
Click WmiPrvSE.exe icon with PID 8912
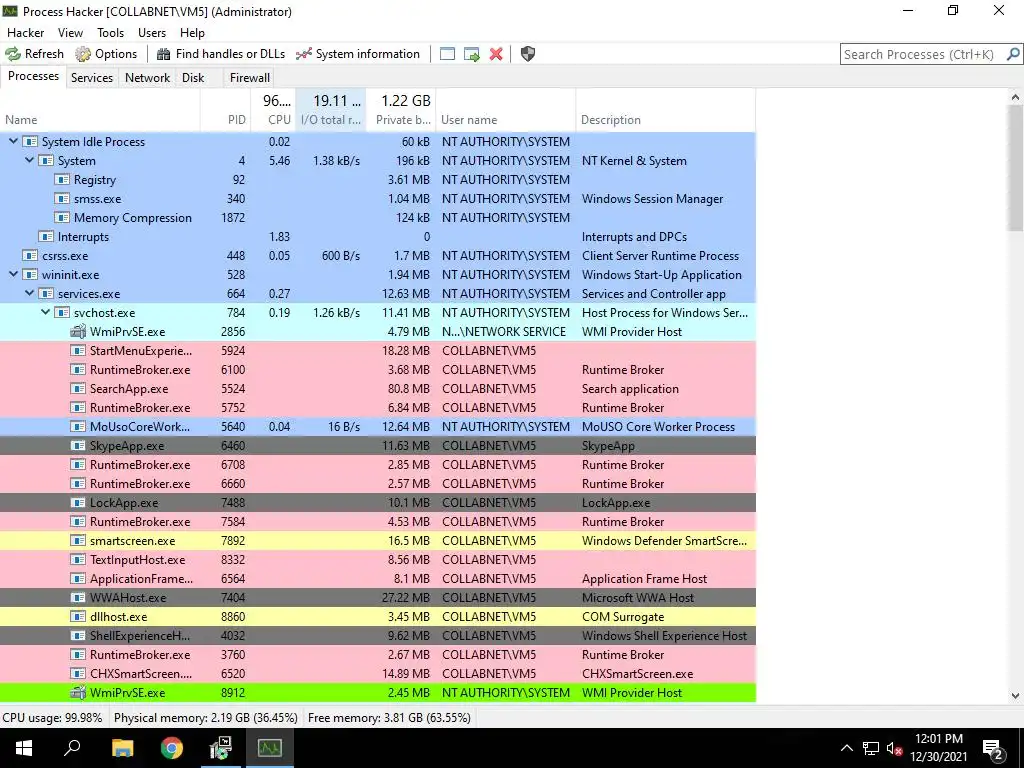coord(78,692)
